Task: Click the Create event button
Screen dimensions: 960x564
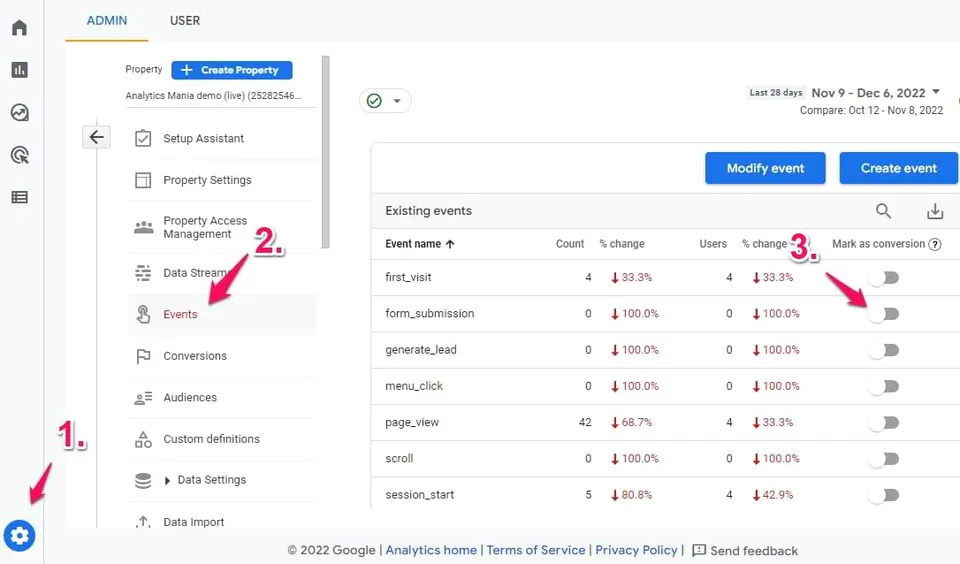Action: pos(898,168)
